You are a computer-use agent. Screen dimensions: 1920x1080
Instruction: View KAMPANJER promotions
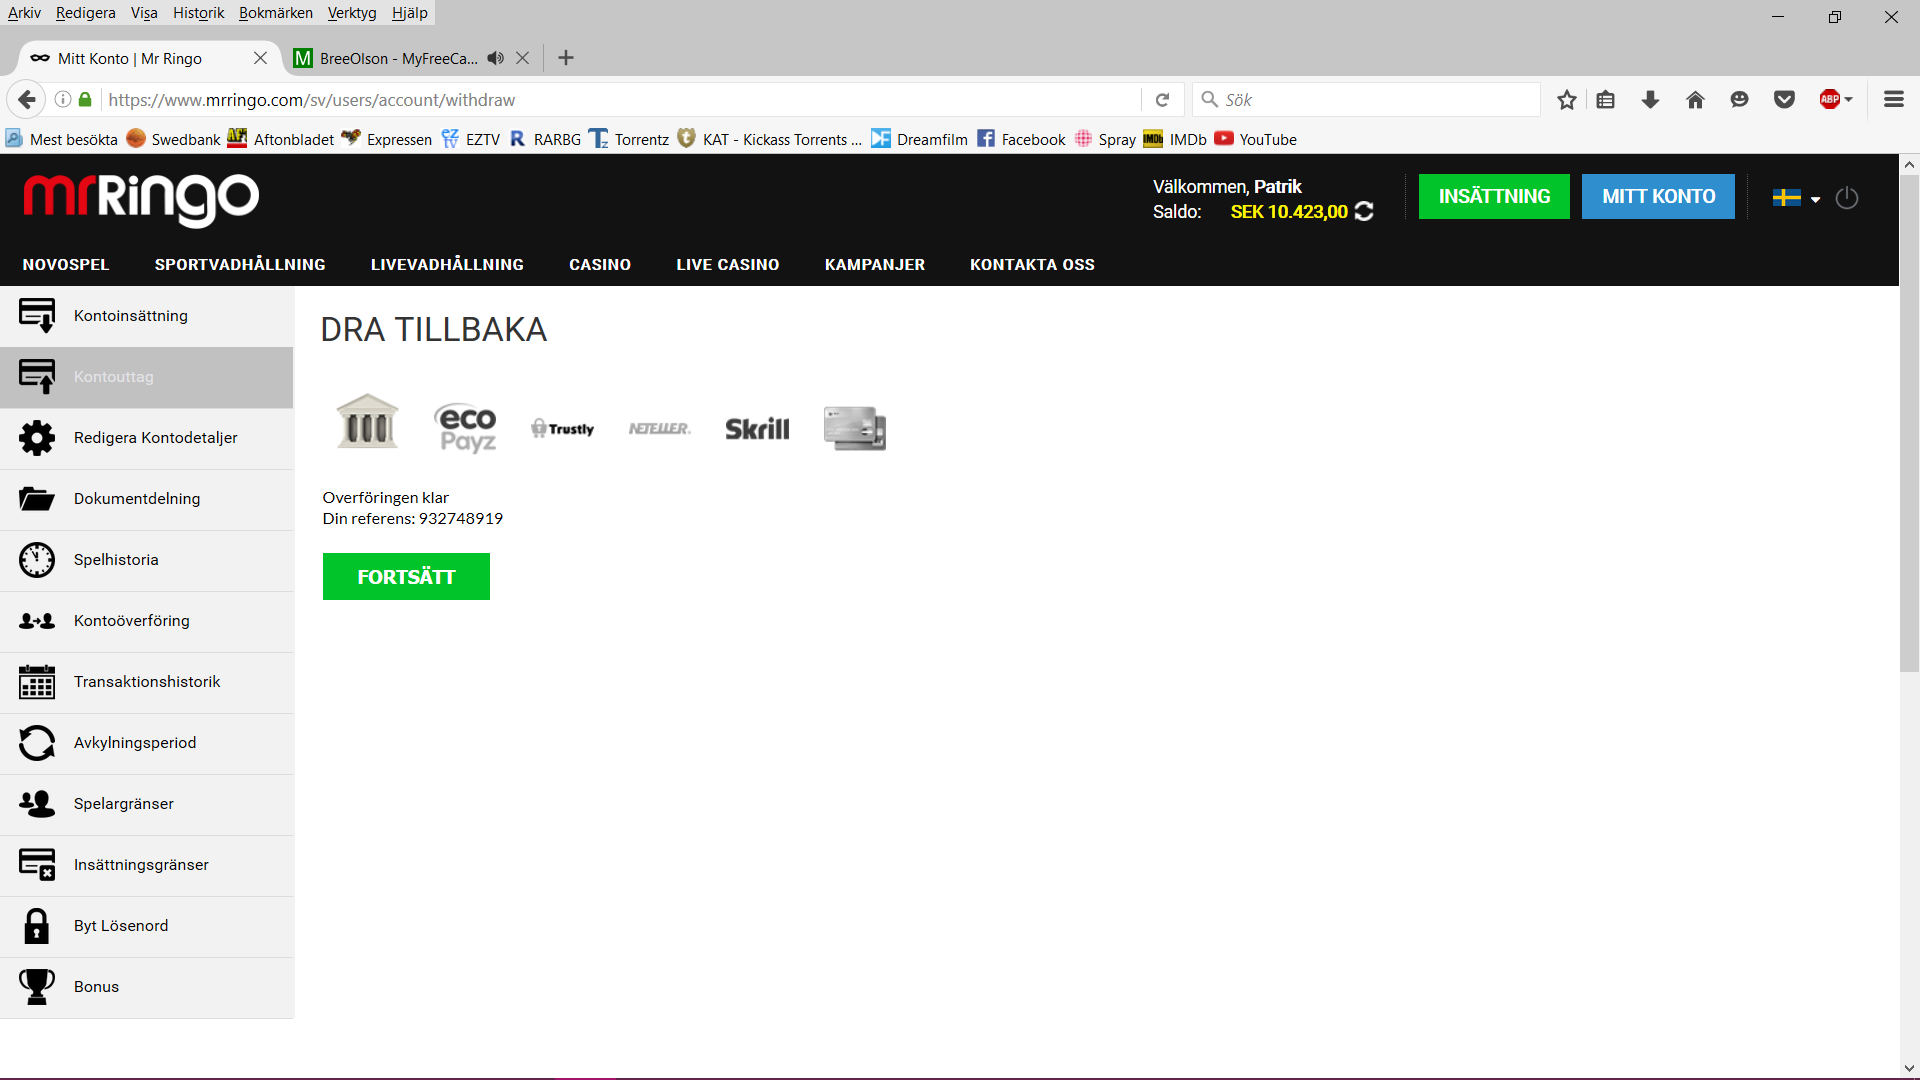(875, 265)
